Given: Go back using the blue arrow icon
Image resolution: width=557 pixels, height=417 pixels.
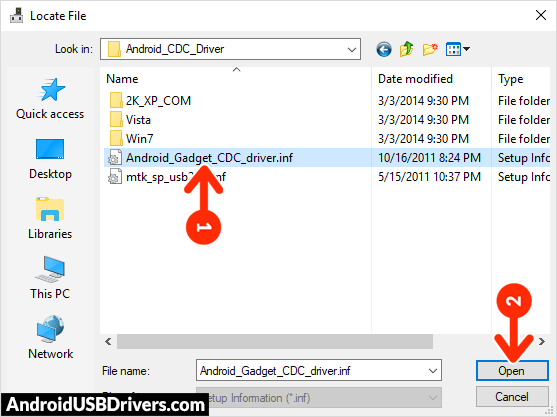Looking at the screenshot, I should tap(384, 49).
